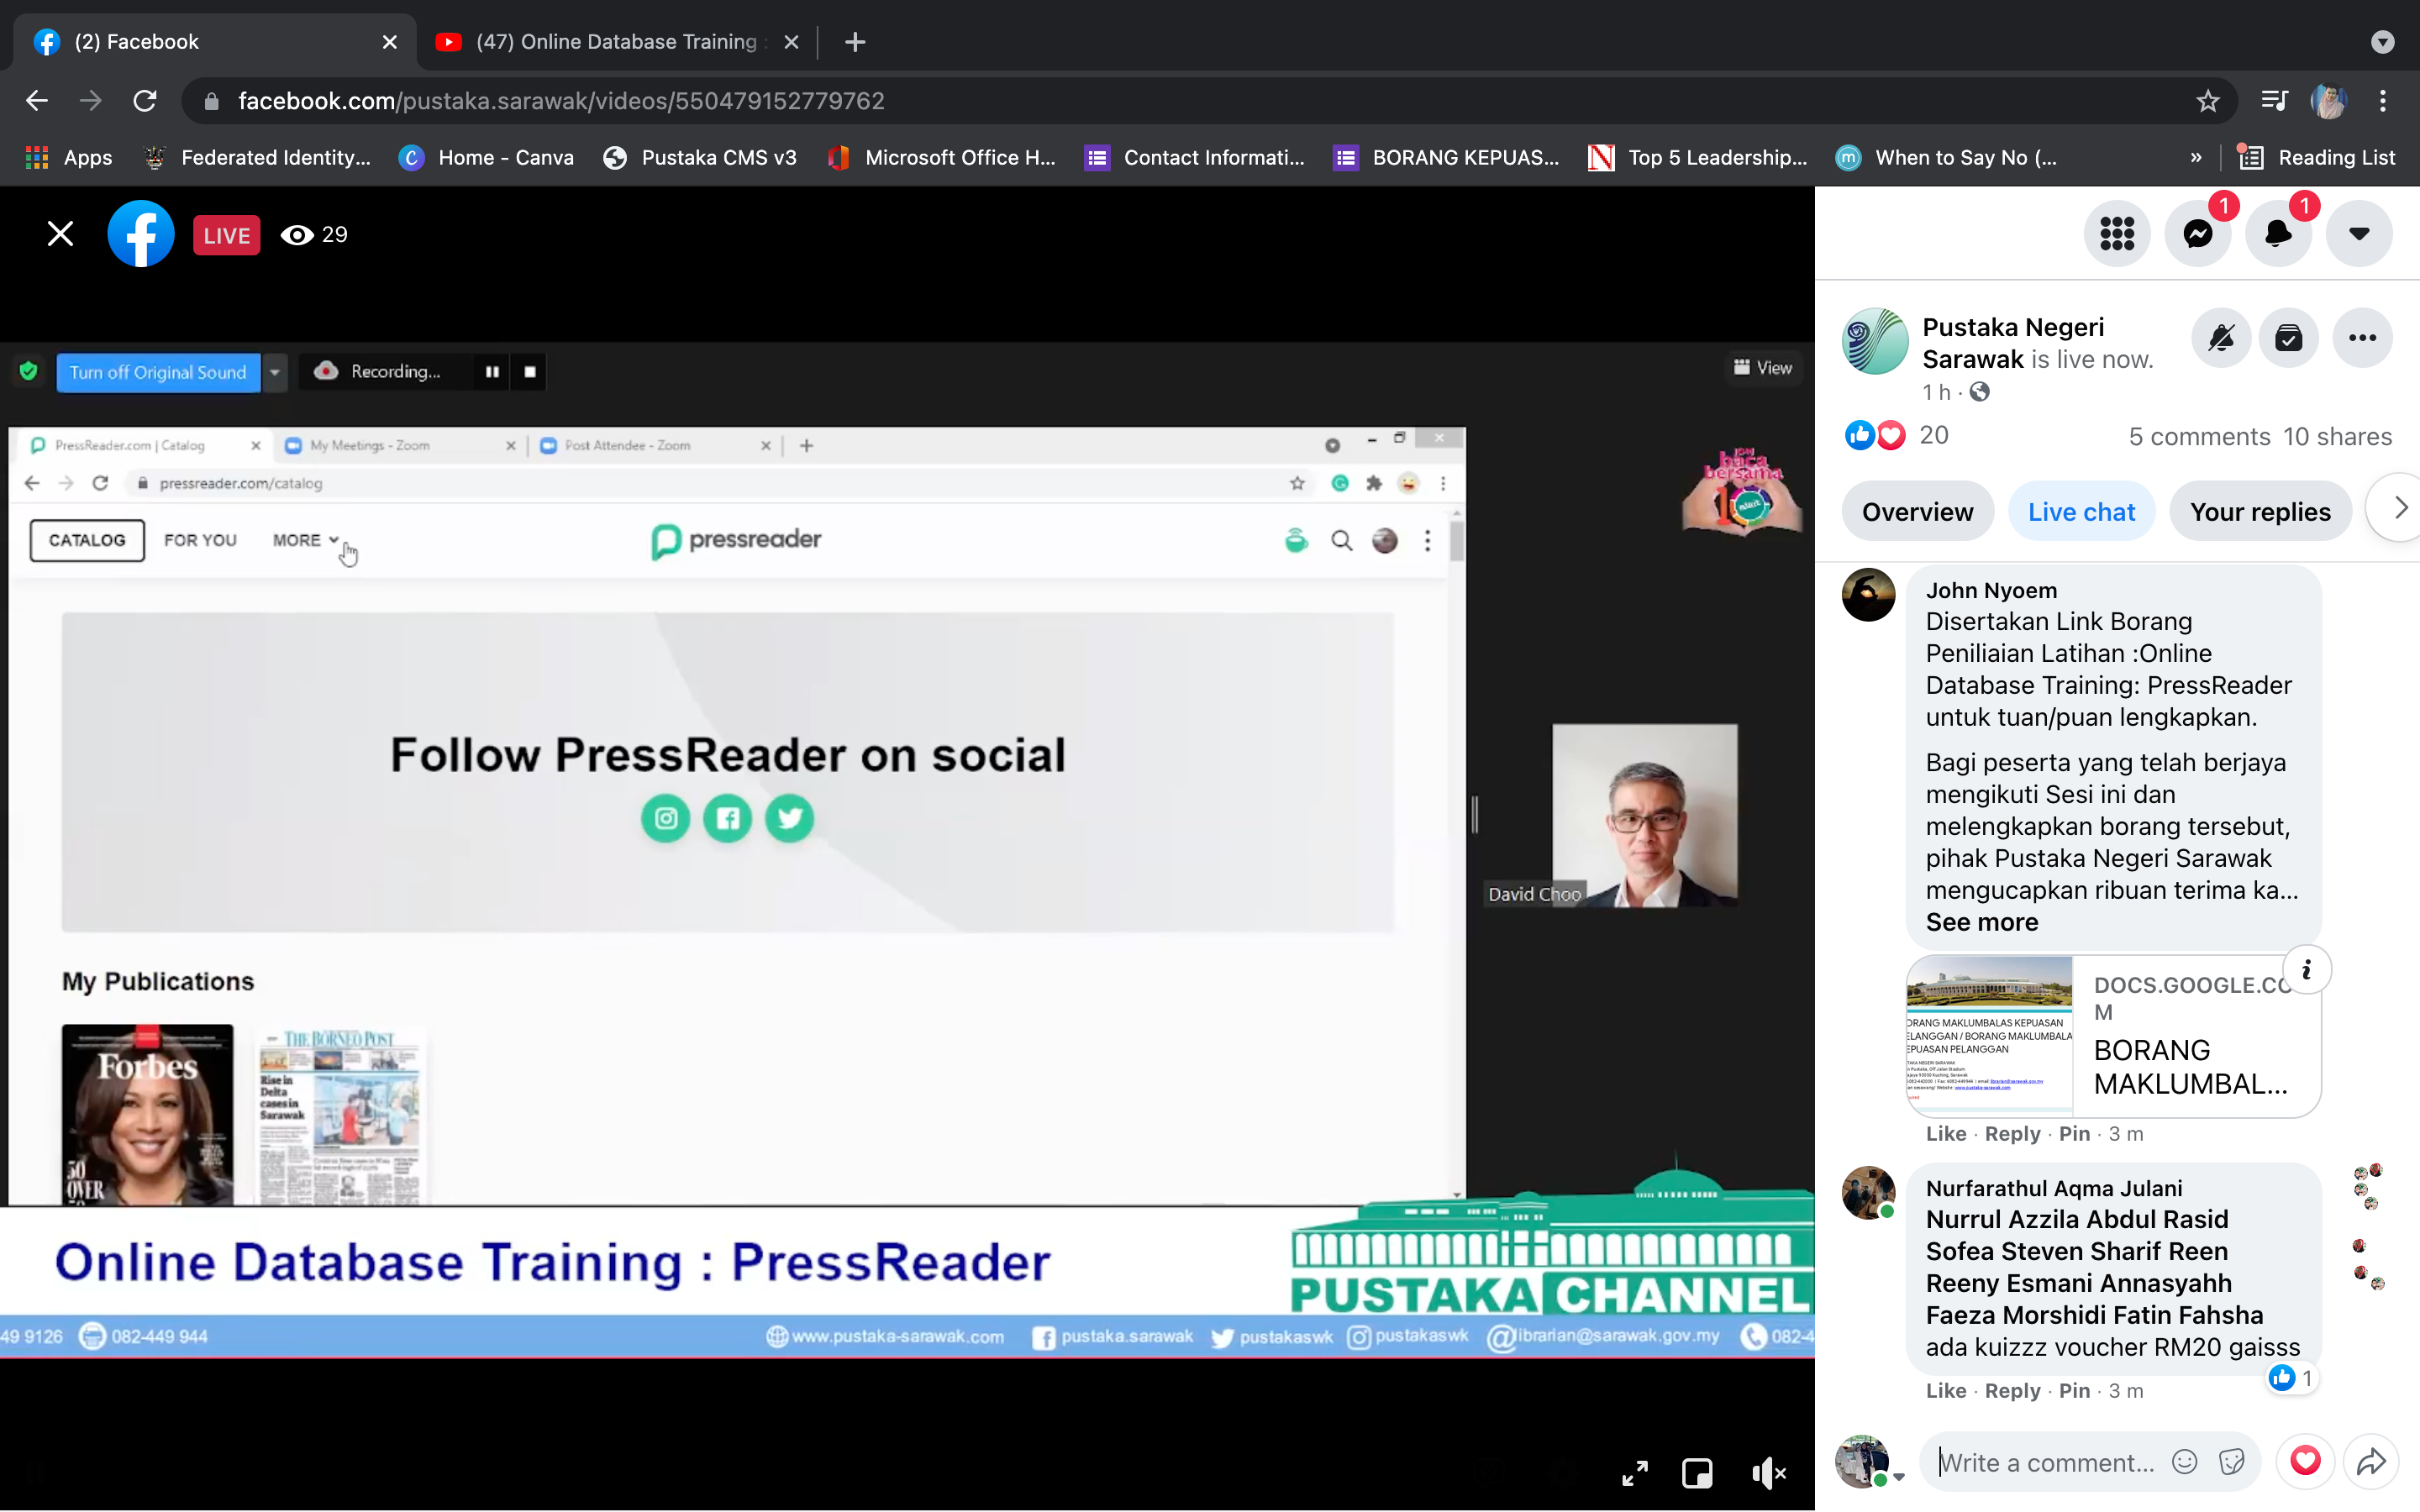Image resolution: width=2420 pixels, height=1512 pixels.
Task: Open the notifications bell
Action: [2278, 234]
